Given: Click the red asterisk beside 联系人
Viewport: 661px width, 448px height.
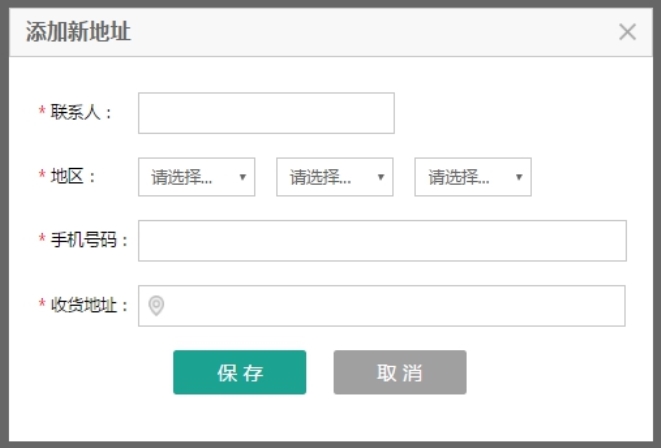Looking at the screenshot, I should pyautogui.click(x=42, y=111).
